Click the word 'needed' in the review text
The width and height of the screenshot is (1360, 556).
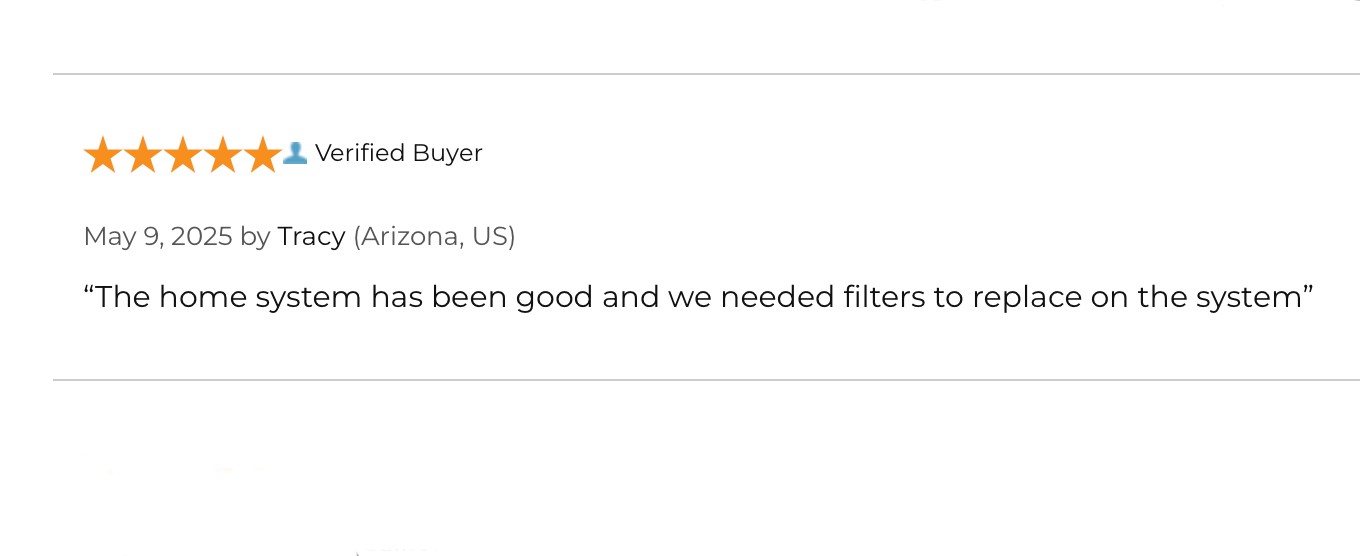coord(763,297)
